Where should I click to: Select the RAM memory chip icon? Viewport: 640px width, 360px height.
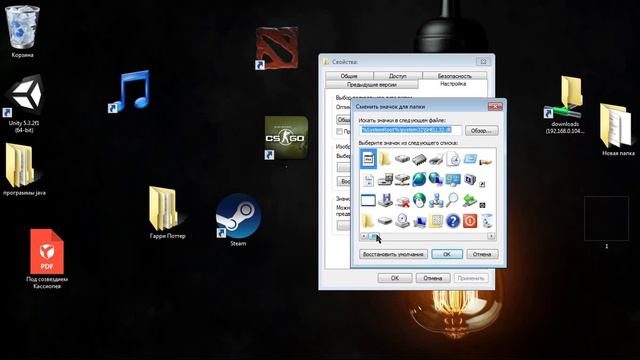click(x=419, y=159)
